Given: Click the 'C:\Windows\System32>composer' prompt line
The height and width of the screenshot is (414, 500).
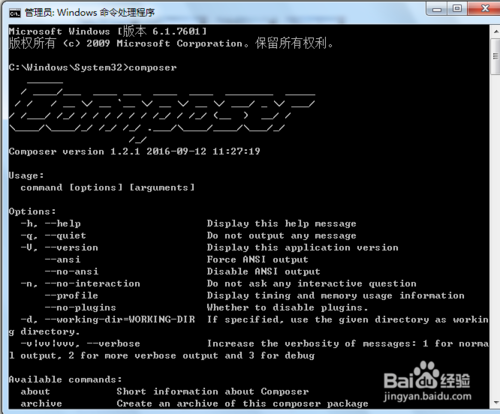Looking at the screenshot, I should tap(93, 68).
